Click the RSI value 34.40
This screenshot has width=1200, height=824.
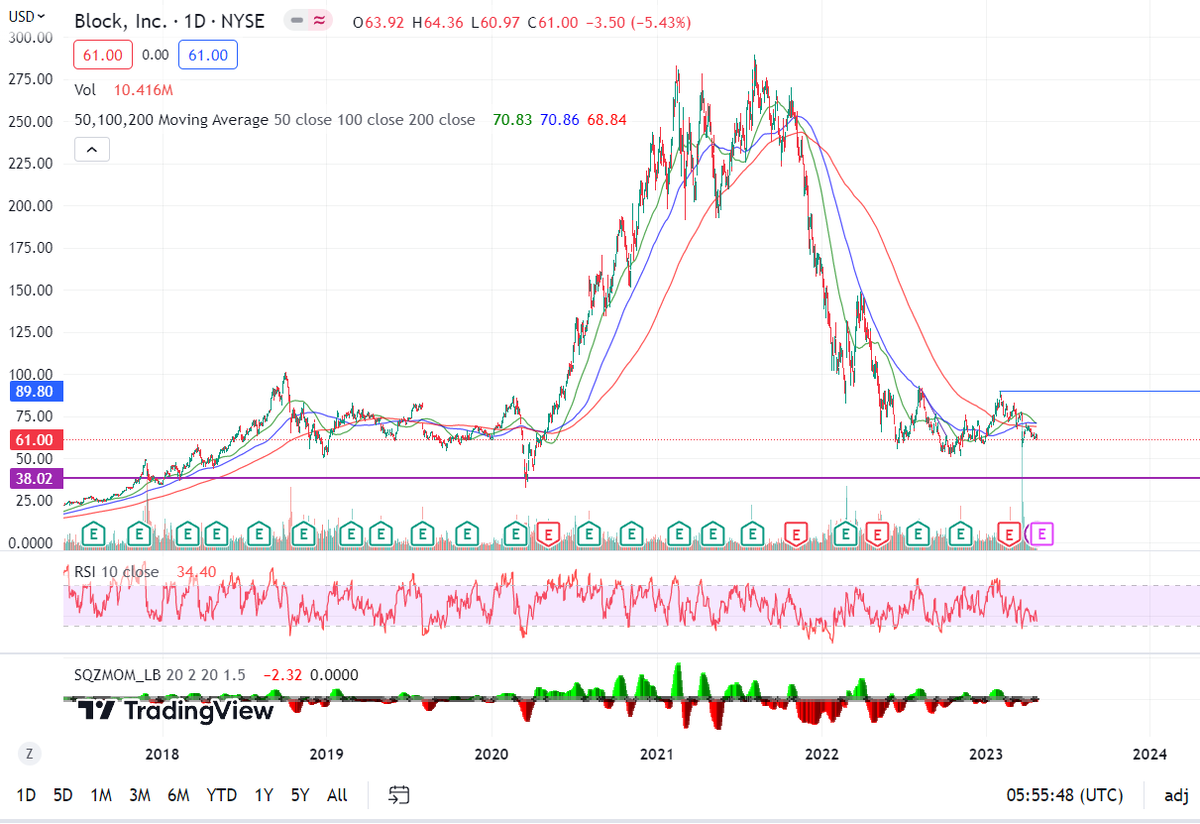(196, 572)
